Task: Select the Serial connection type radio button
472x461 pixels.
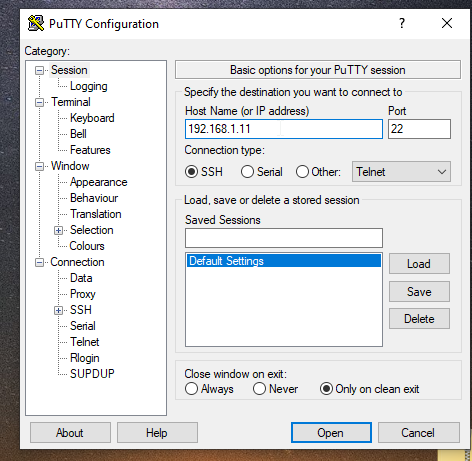Action: coord(247,172)
